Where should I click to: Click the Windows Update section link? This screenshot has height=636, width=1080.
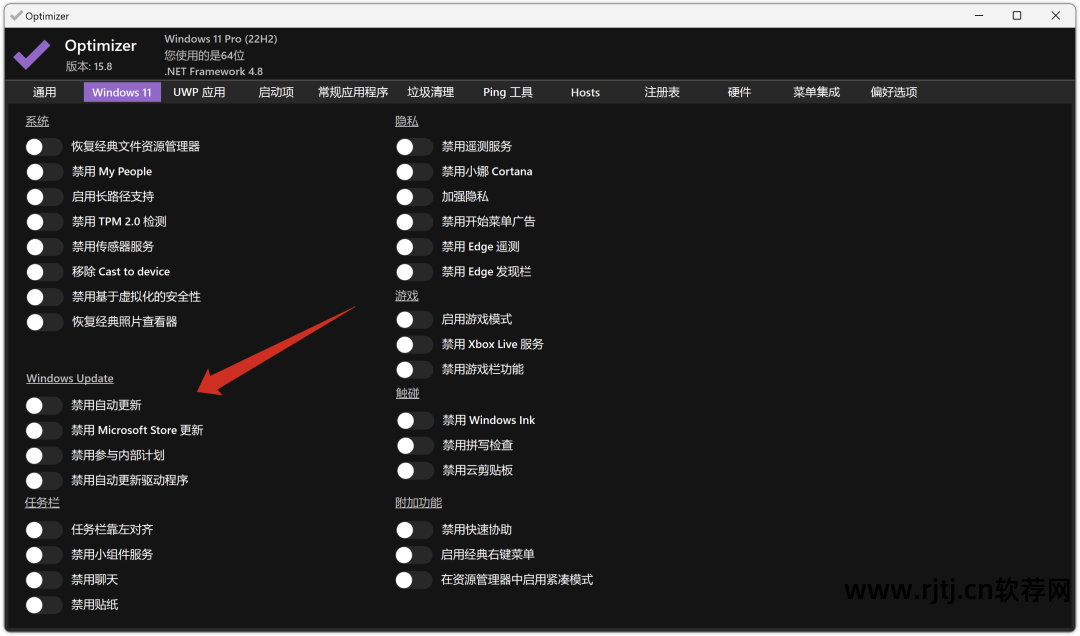(69, 378)
